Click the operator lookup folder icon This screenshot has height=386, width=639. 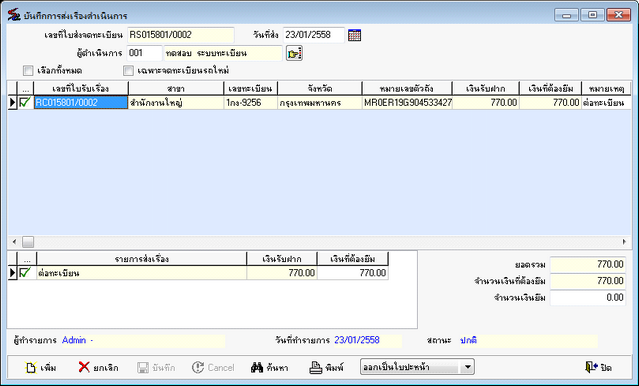[x=294, y=53]
